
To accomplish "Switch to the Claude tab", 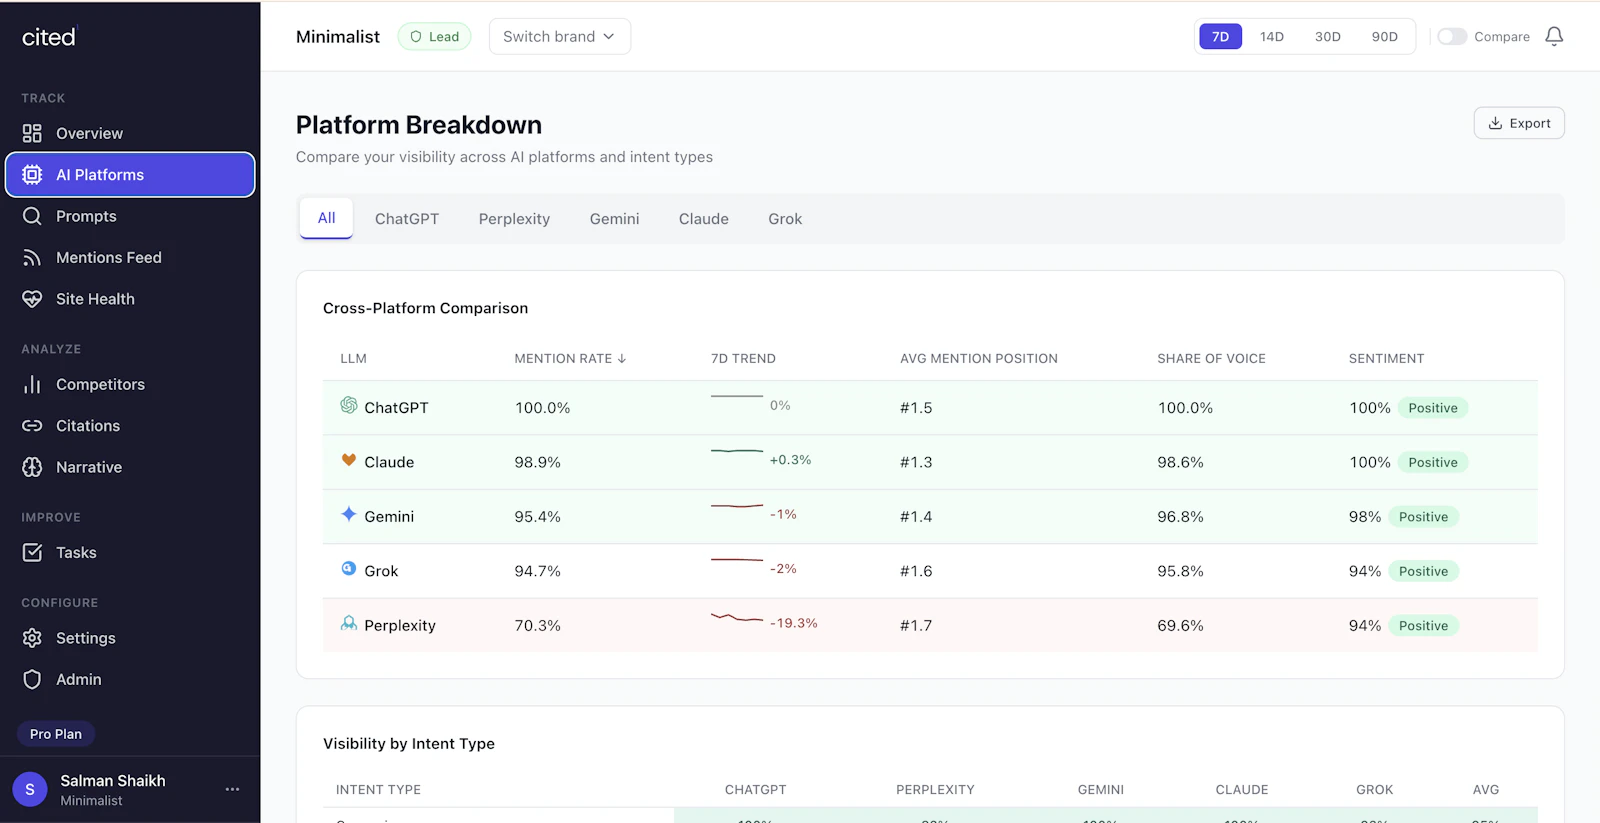I will click(704, 219).
